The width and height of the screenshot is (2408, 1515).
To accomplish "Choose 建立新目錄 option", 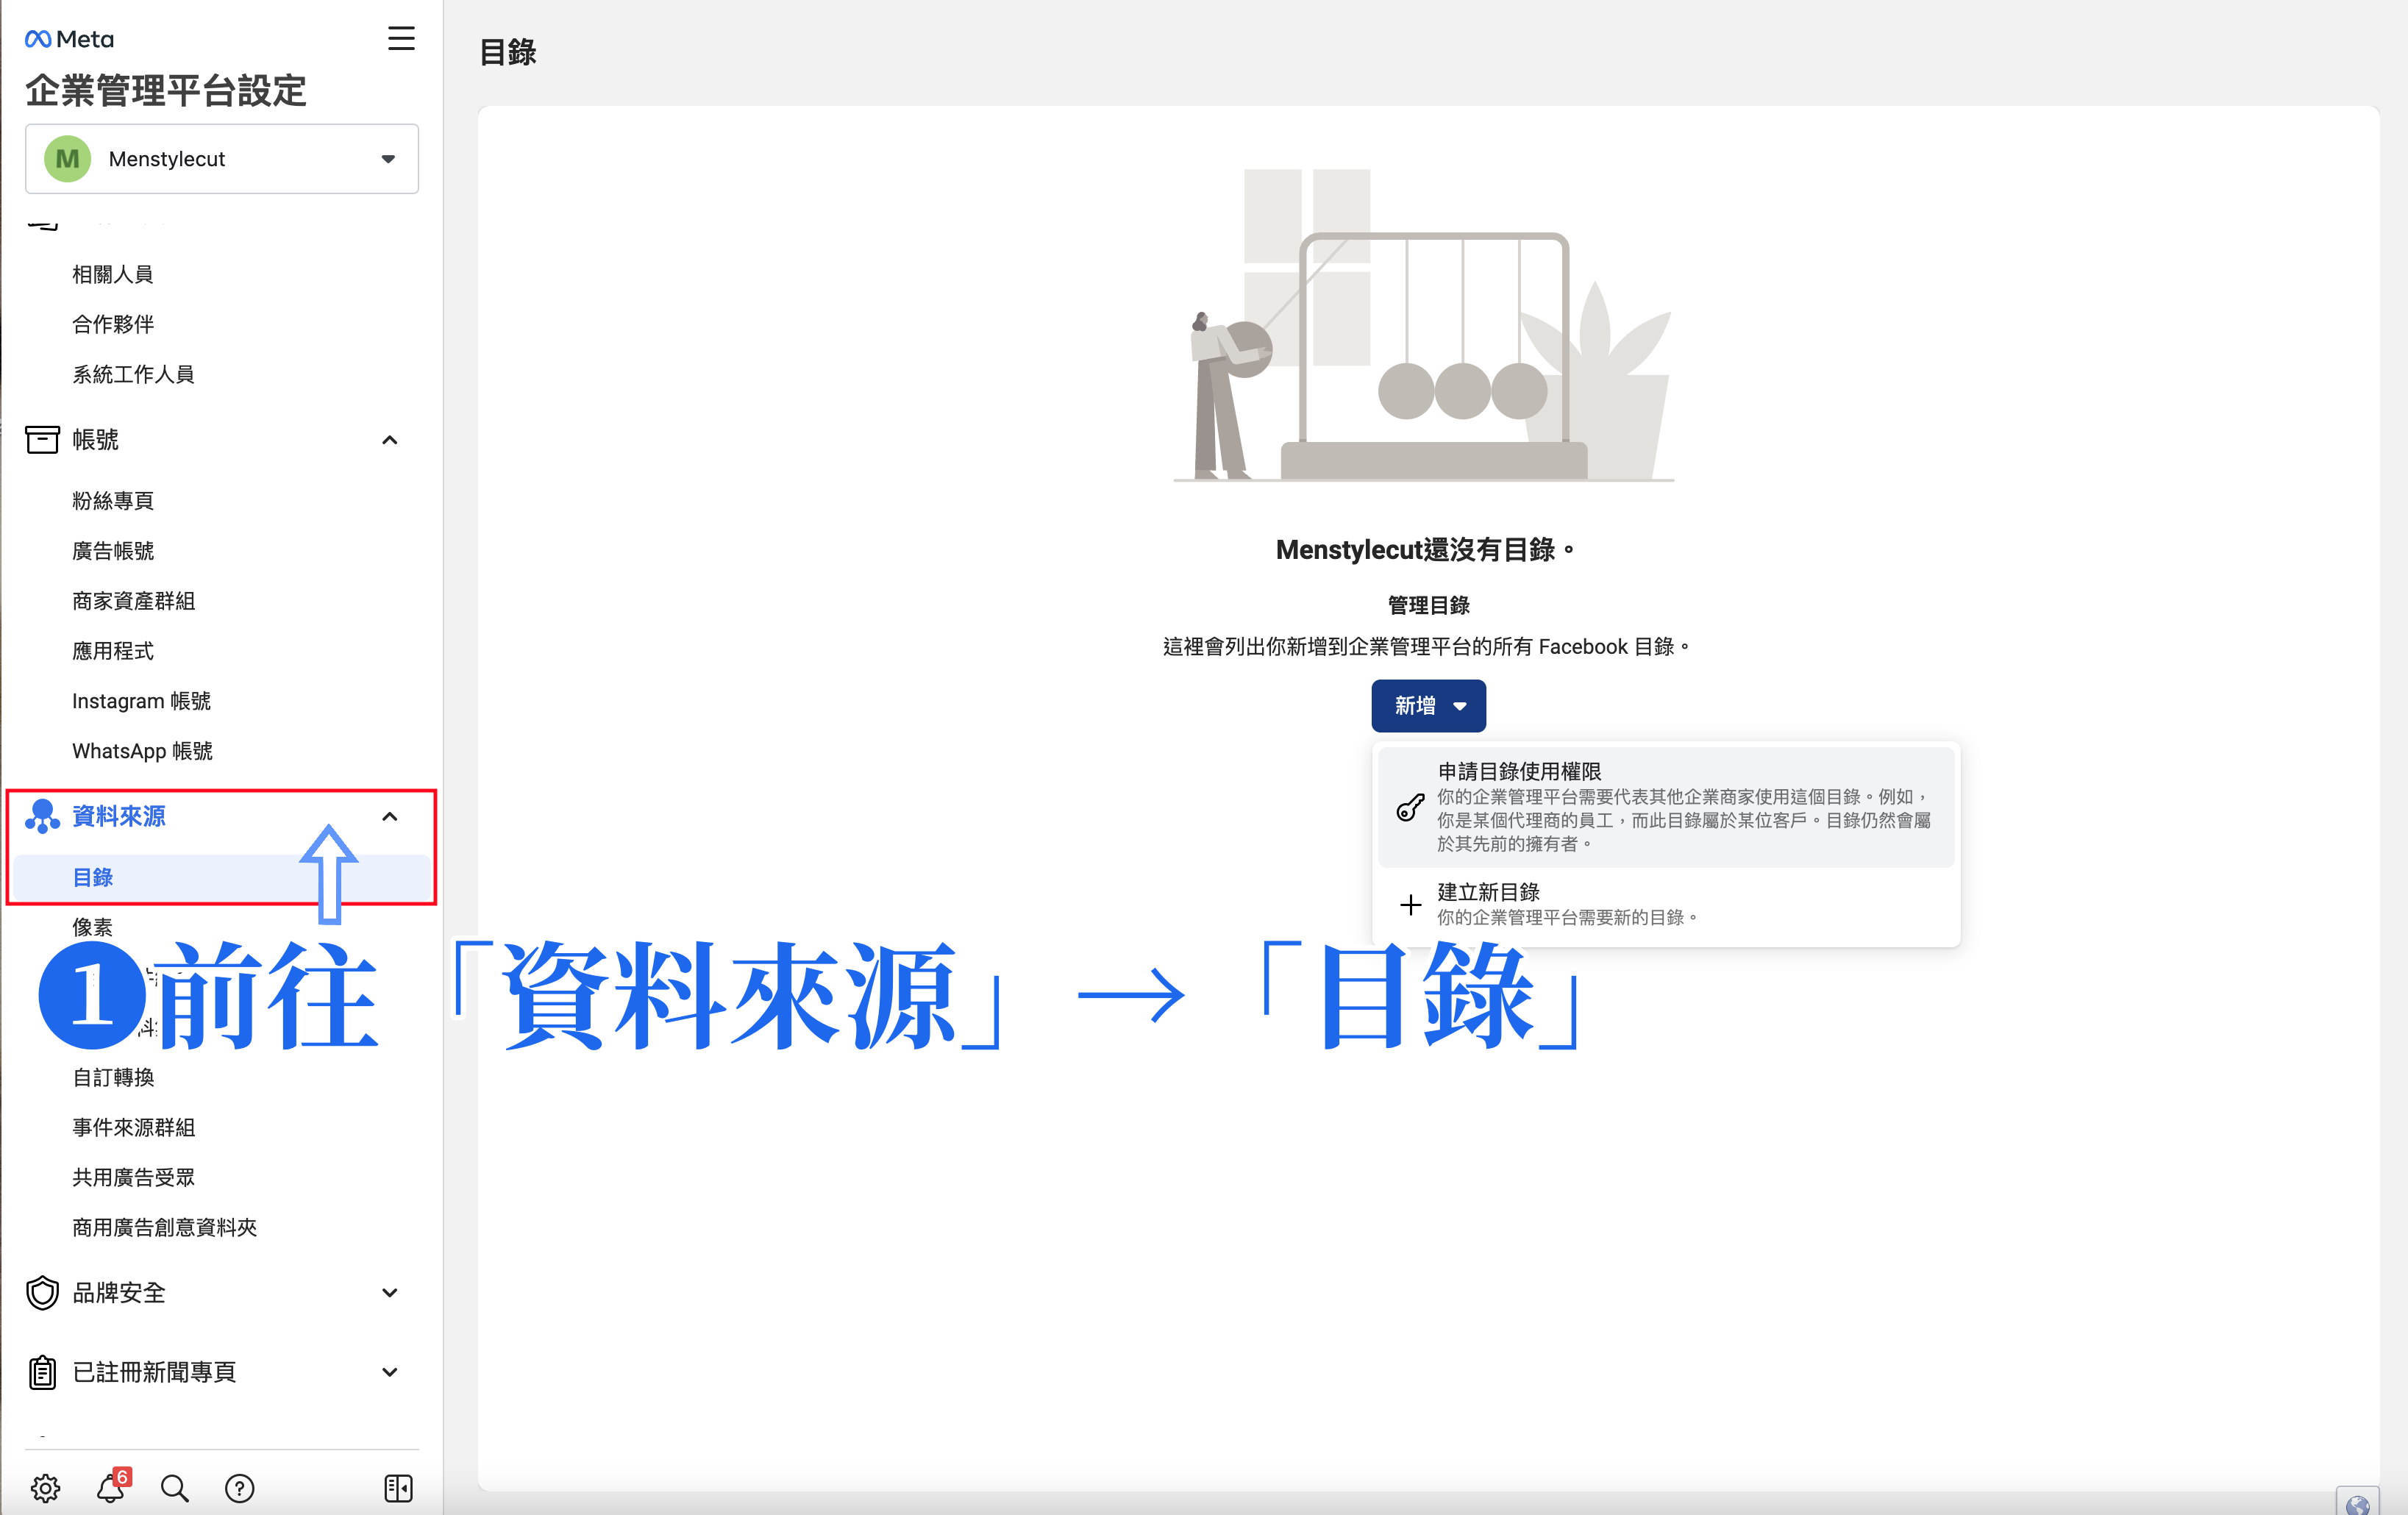I will pyautogui.click(x=1666, y=904).
